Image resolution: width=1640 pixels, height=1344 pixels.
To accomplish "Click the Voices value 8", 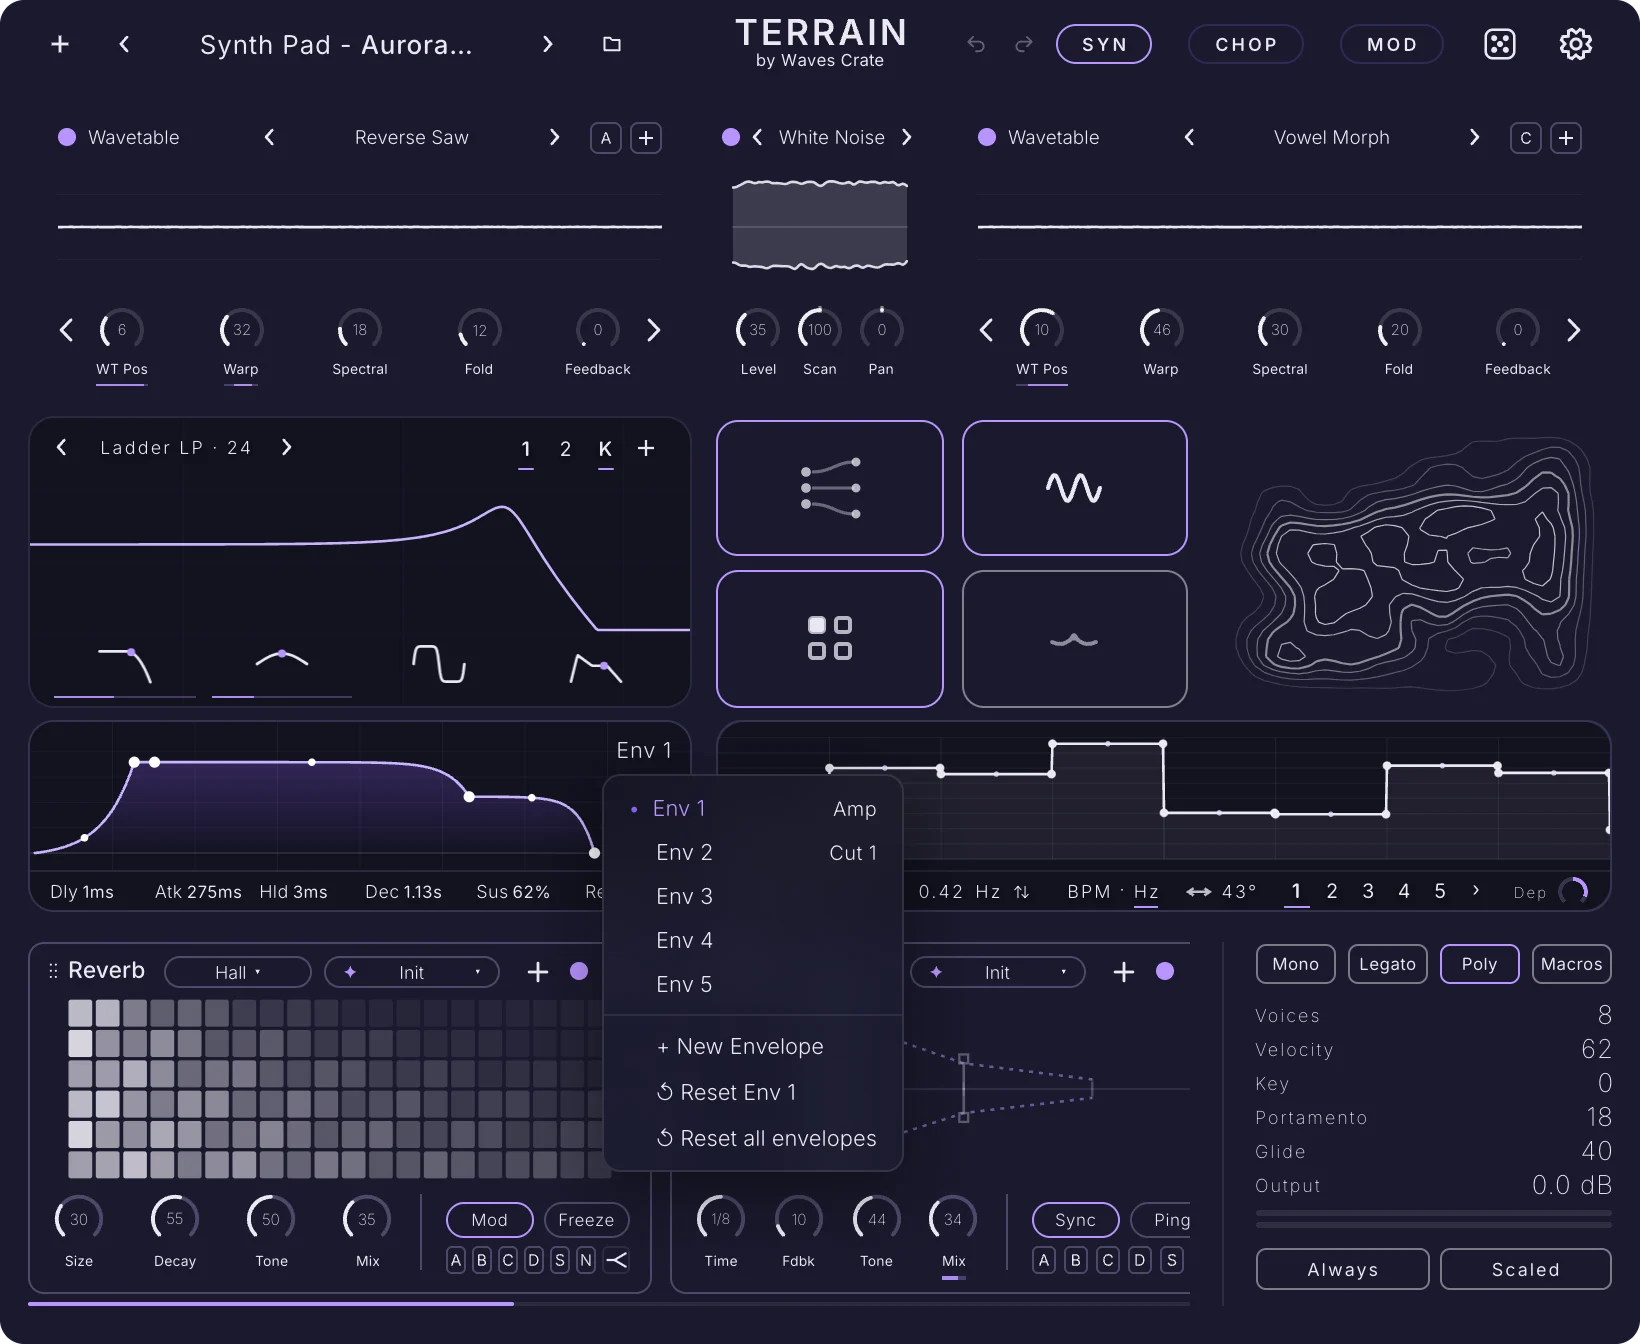I will 1604,1015.
